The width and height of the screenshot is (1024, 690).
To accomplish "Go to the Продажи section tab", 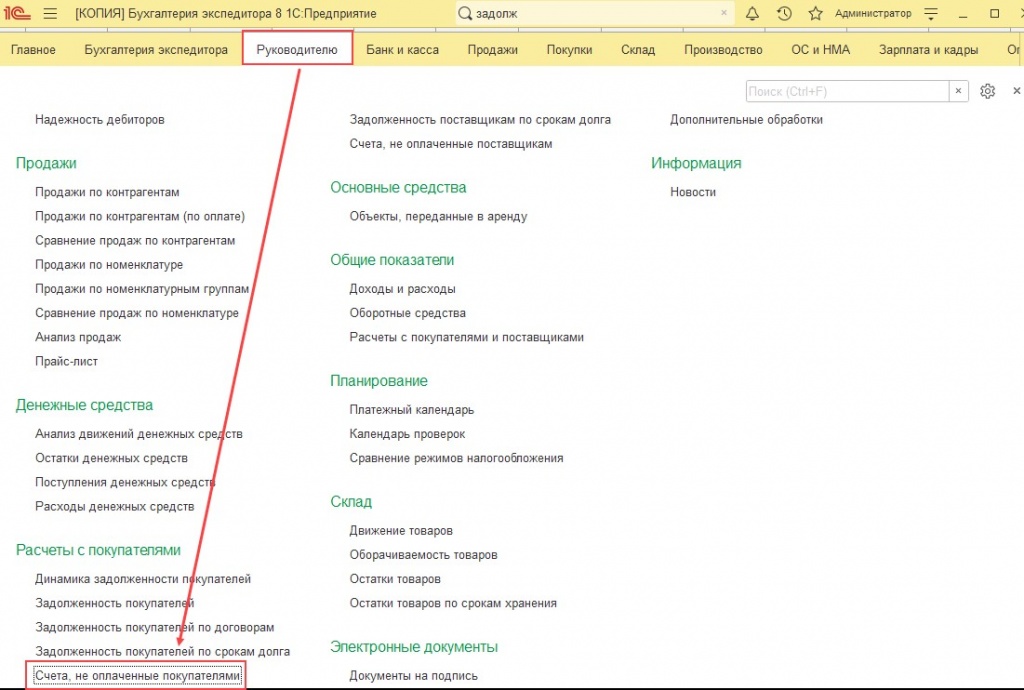I will tap(492, 50).
